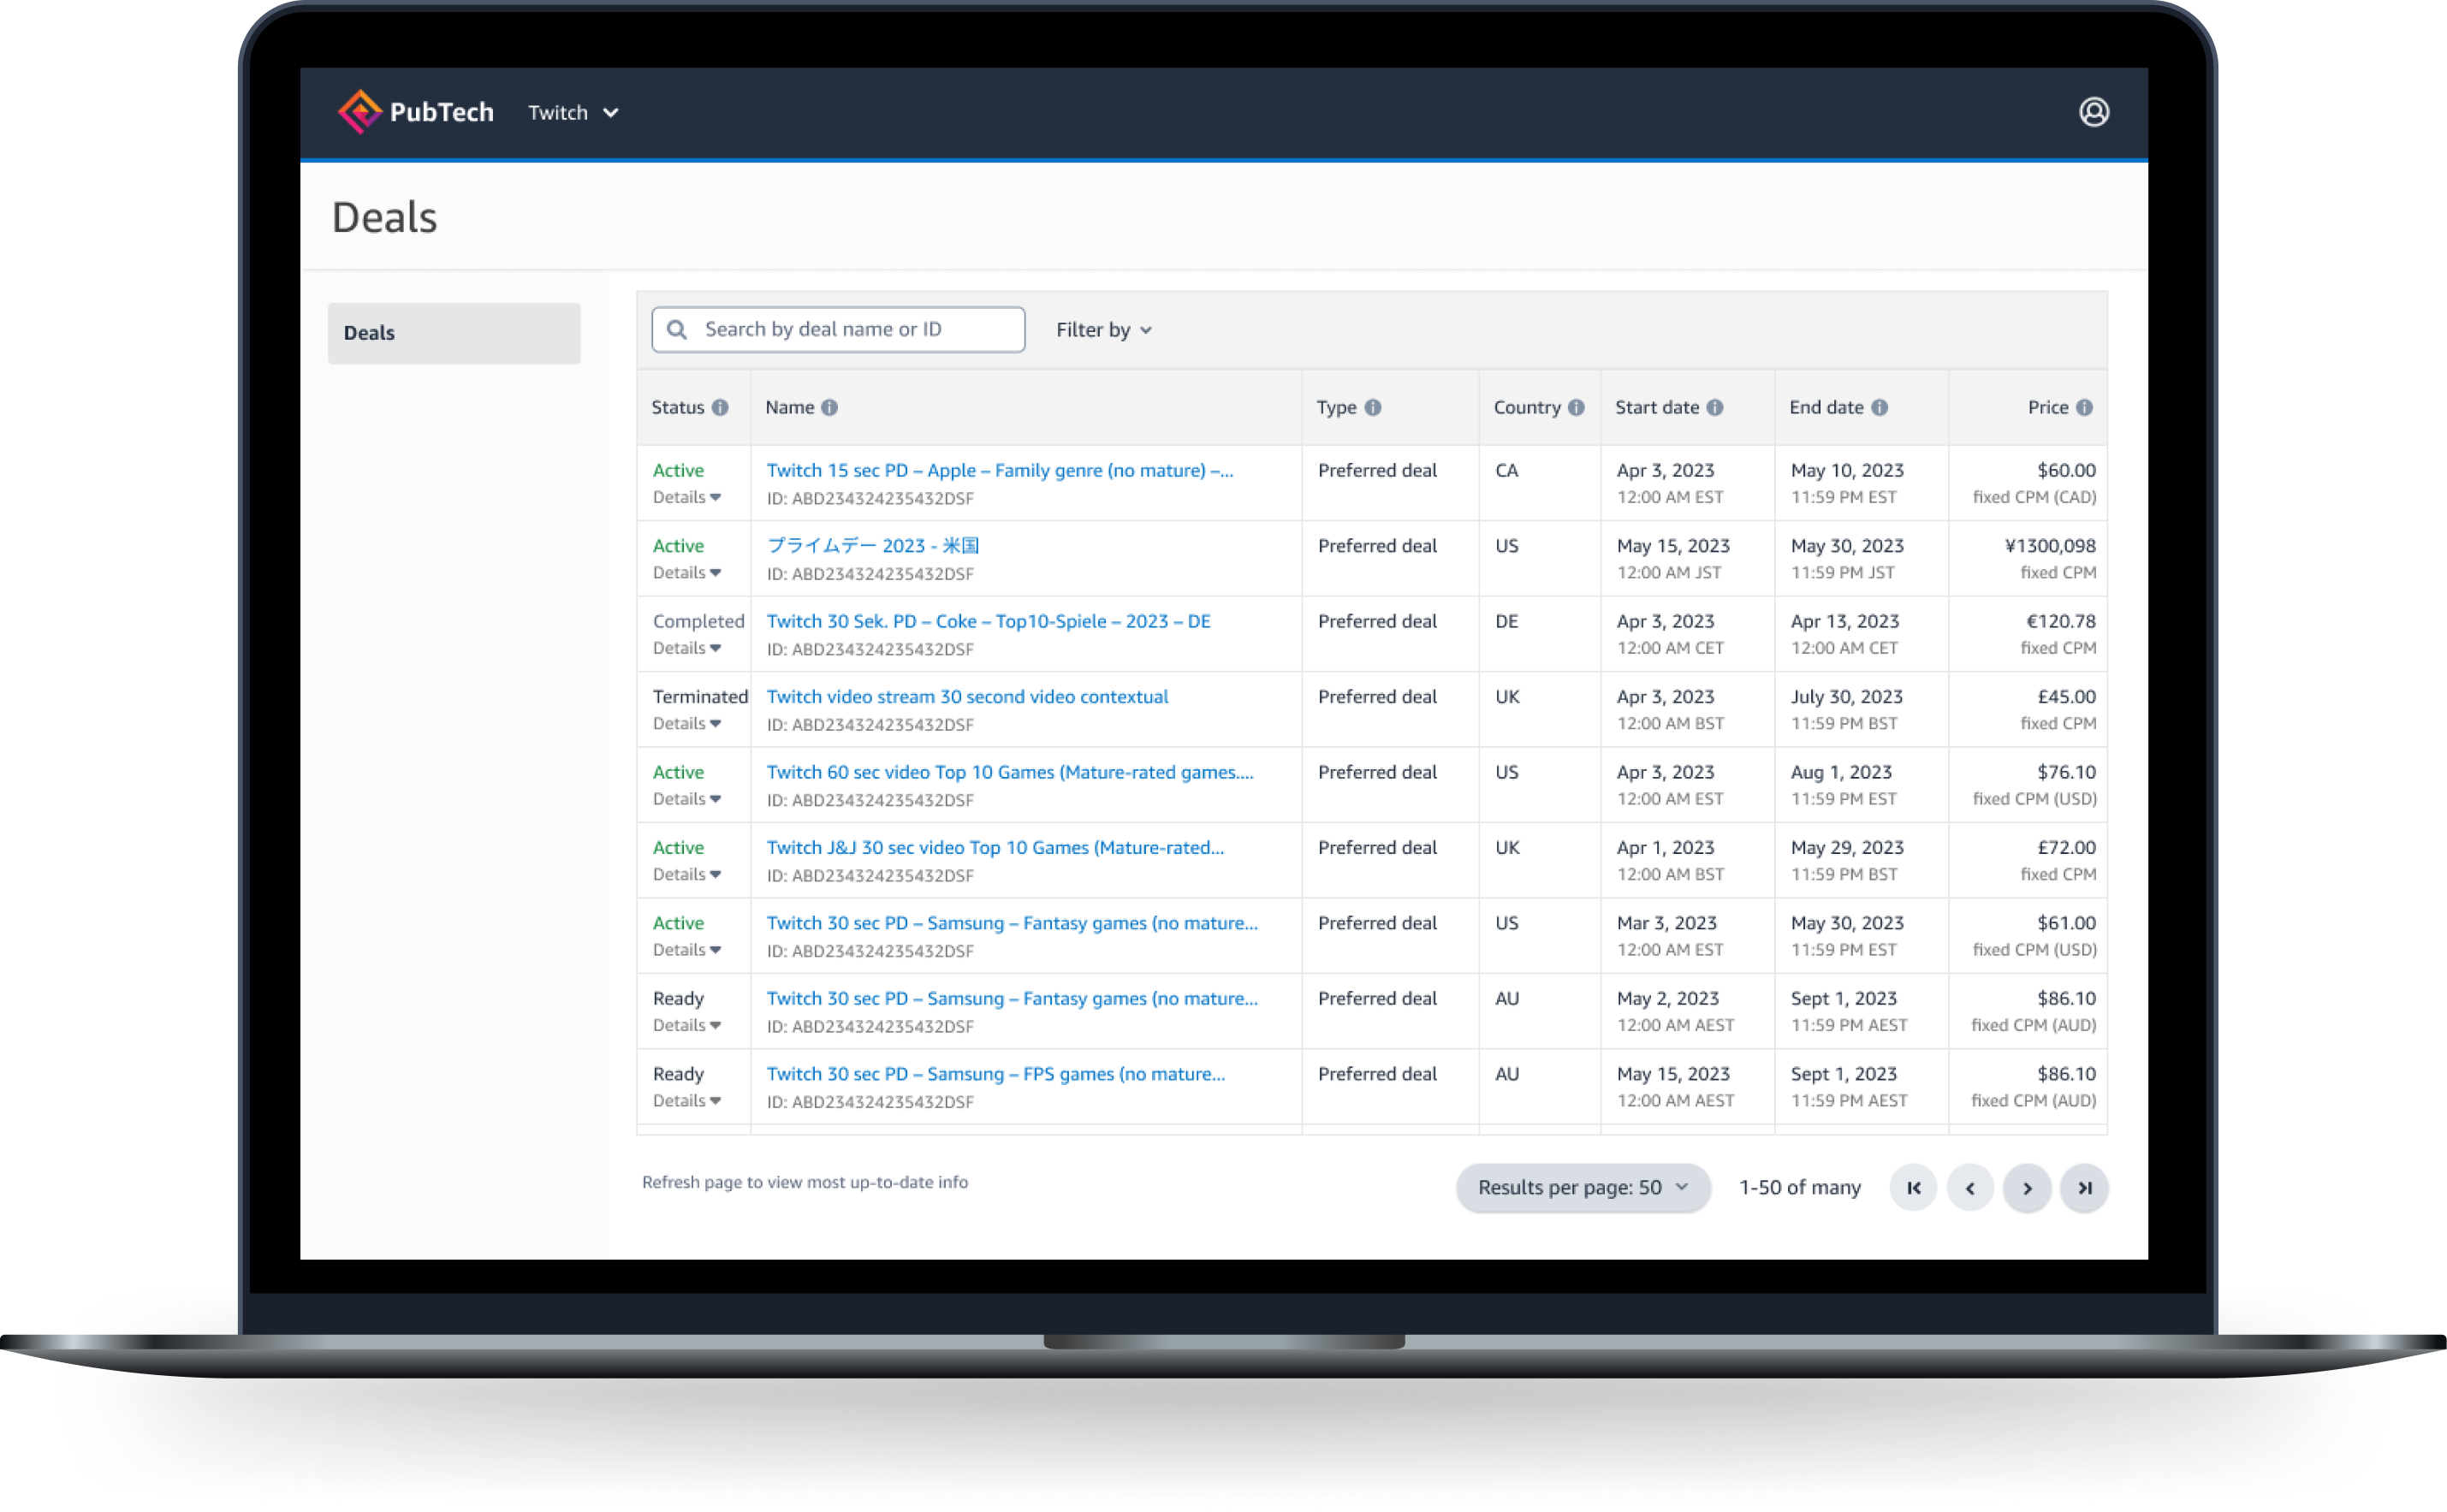This screenshot has height=1512, width=2447.
Task: Open the user account profile icon
Action: [2093, 112]
